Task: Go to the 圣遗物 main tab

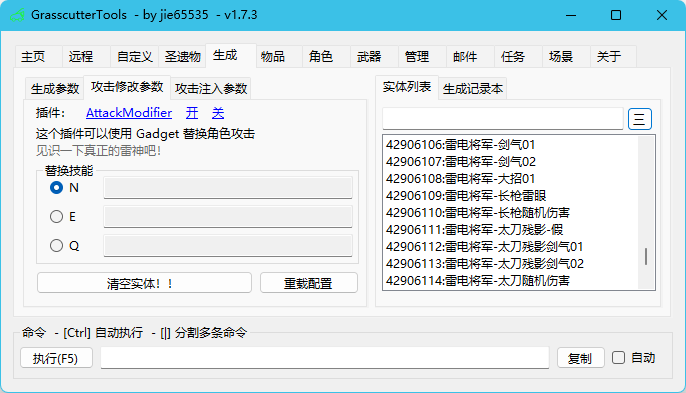Action: click(x=182, y=56)
